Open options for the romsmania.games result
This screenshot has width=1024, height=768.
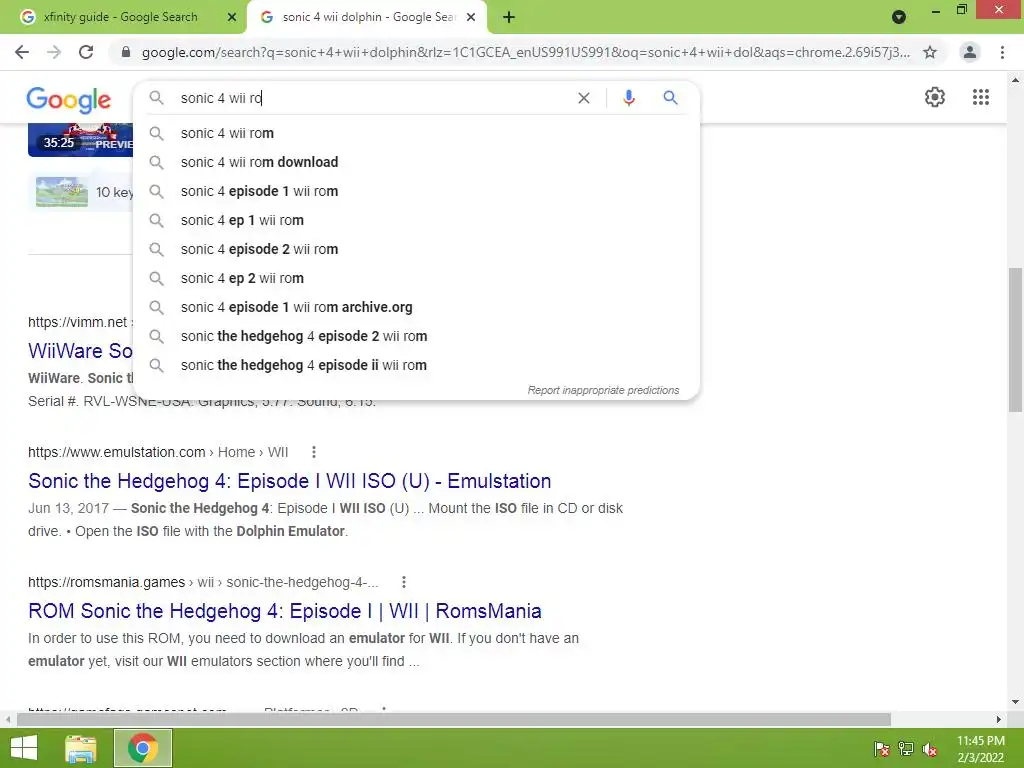coord(404,582)
